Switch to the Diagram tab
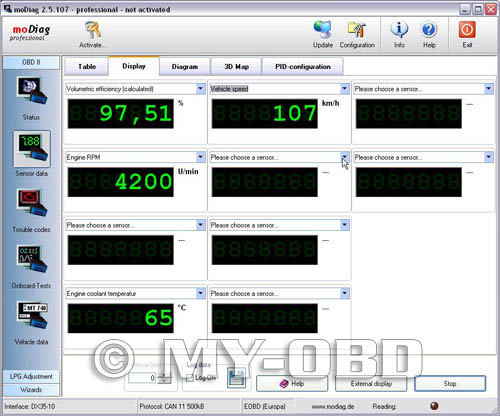 185,66
